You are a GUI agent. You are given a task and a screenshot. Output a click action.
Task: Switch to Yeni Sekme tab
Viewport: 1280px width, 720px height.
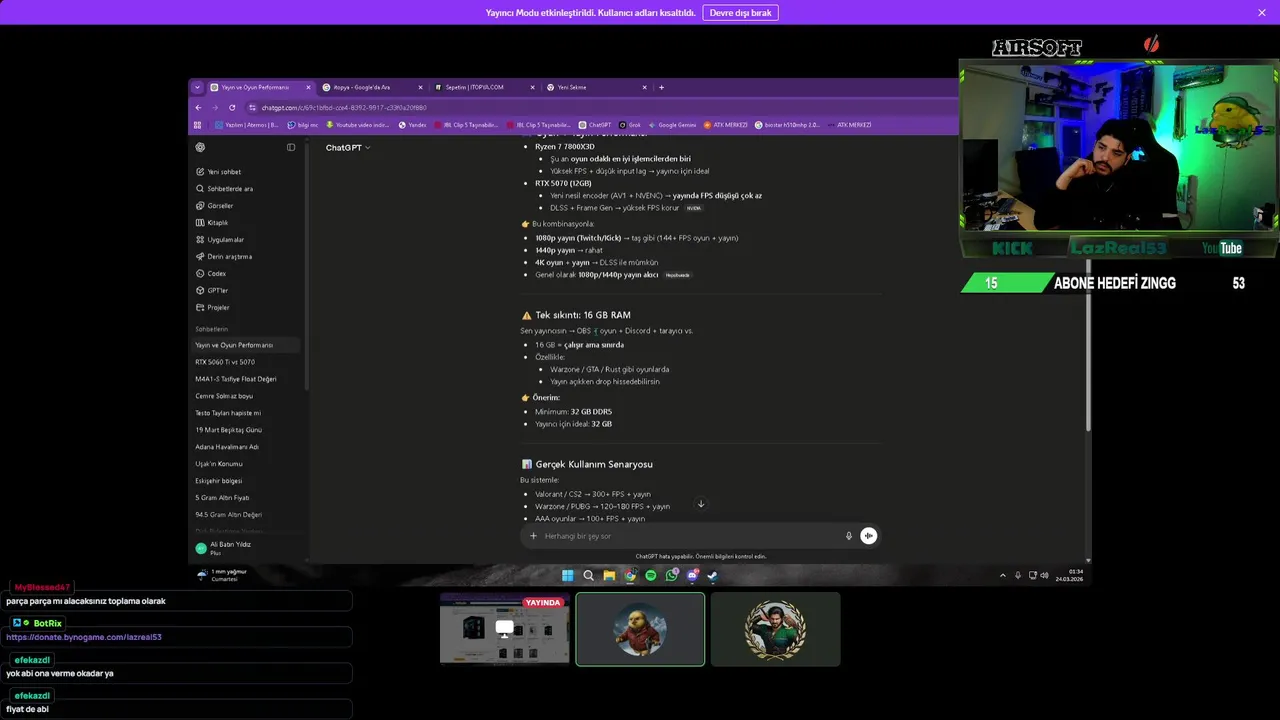[598, 87]
